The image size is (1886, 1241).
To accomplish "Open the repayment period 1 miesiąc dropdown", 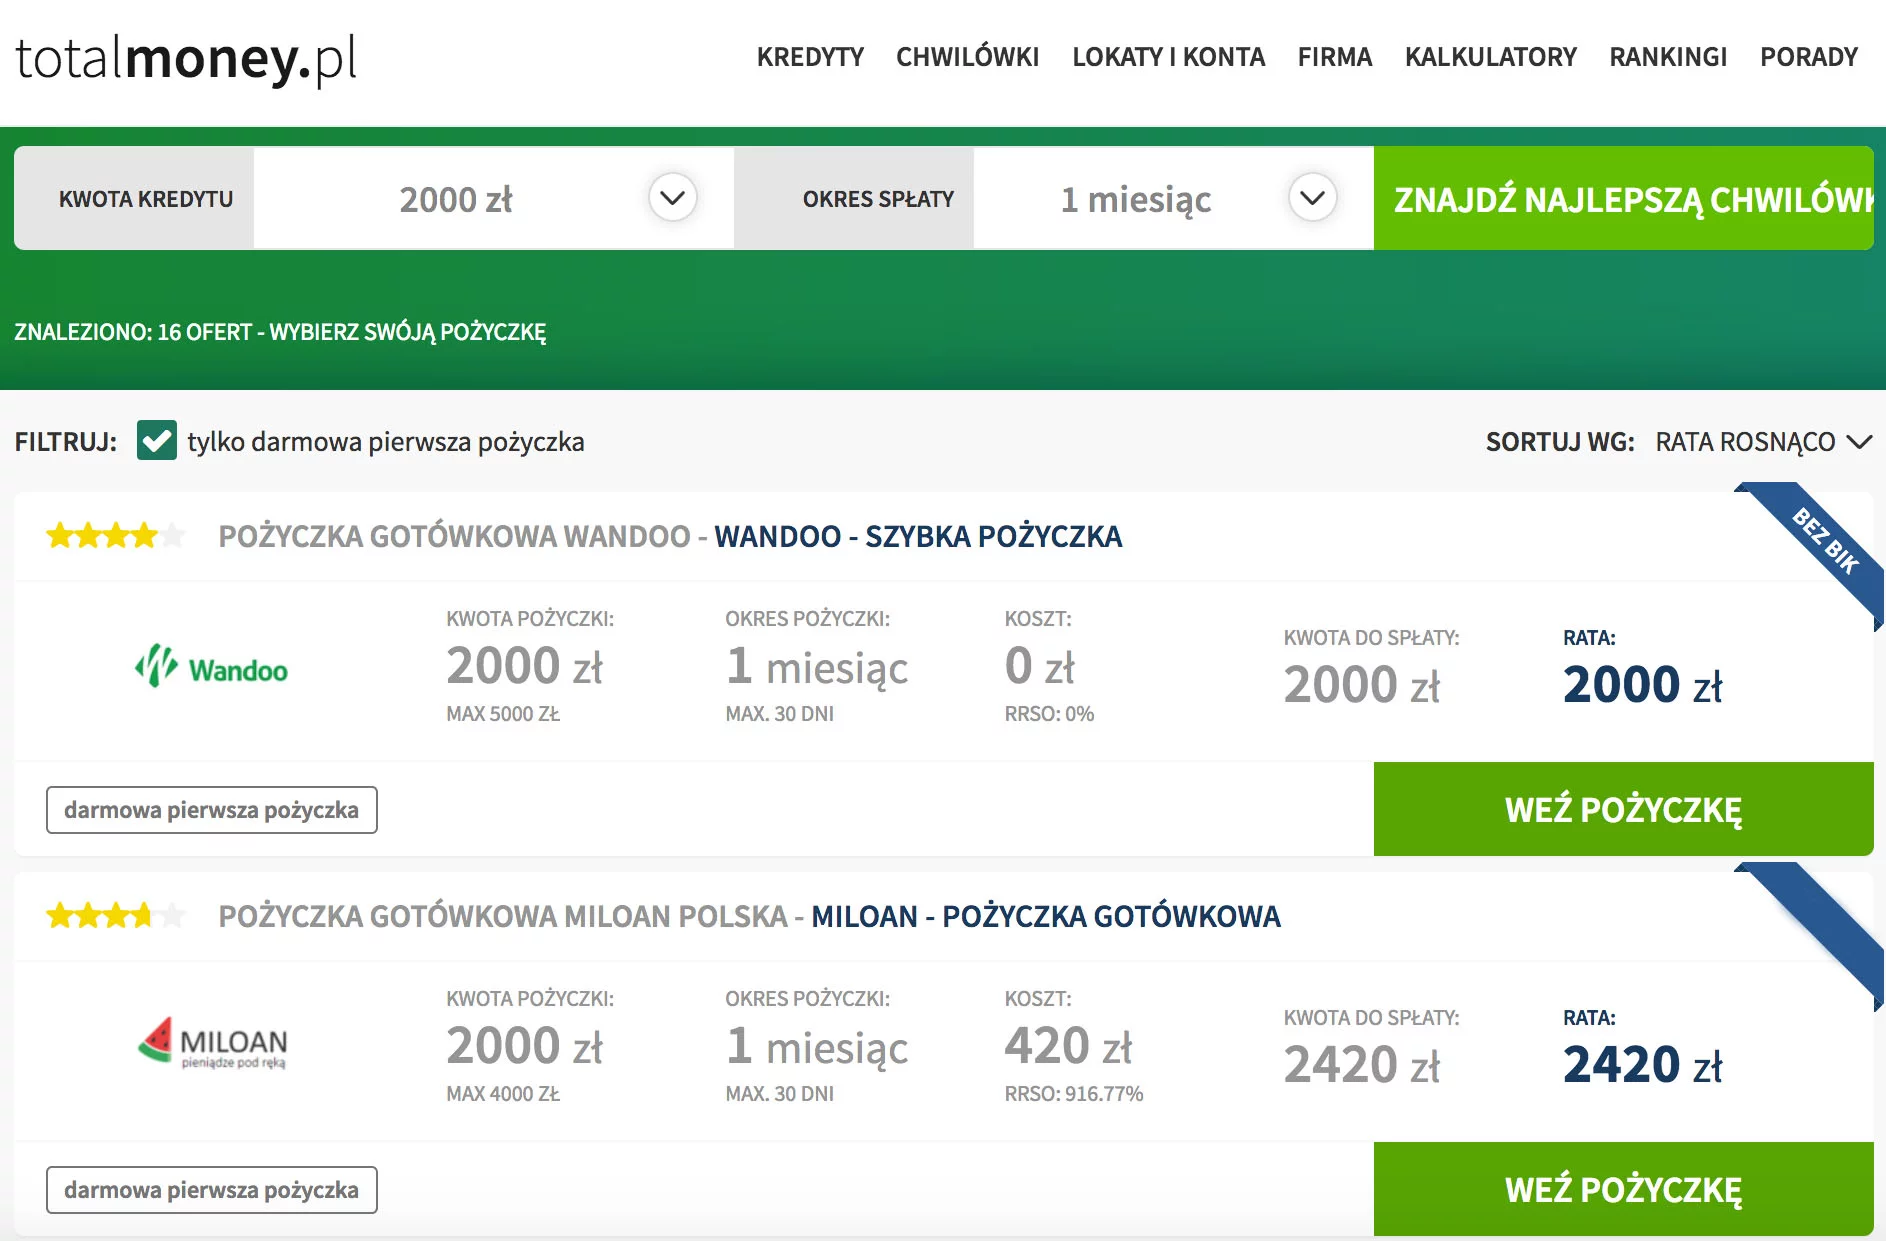I will point(1312,198).
